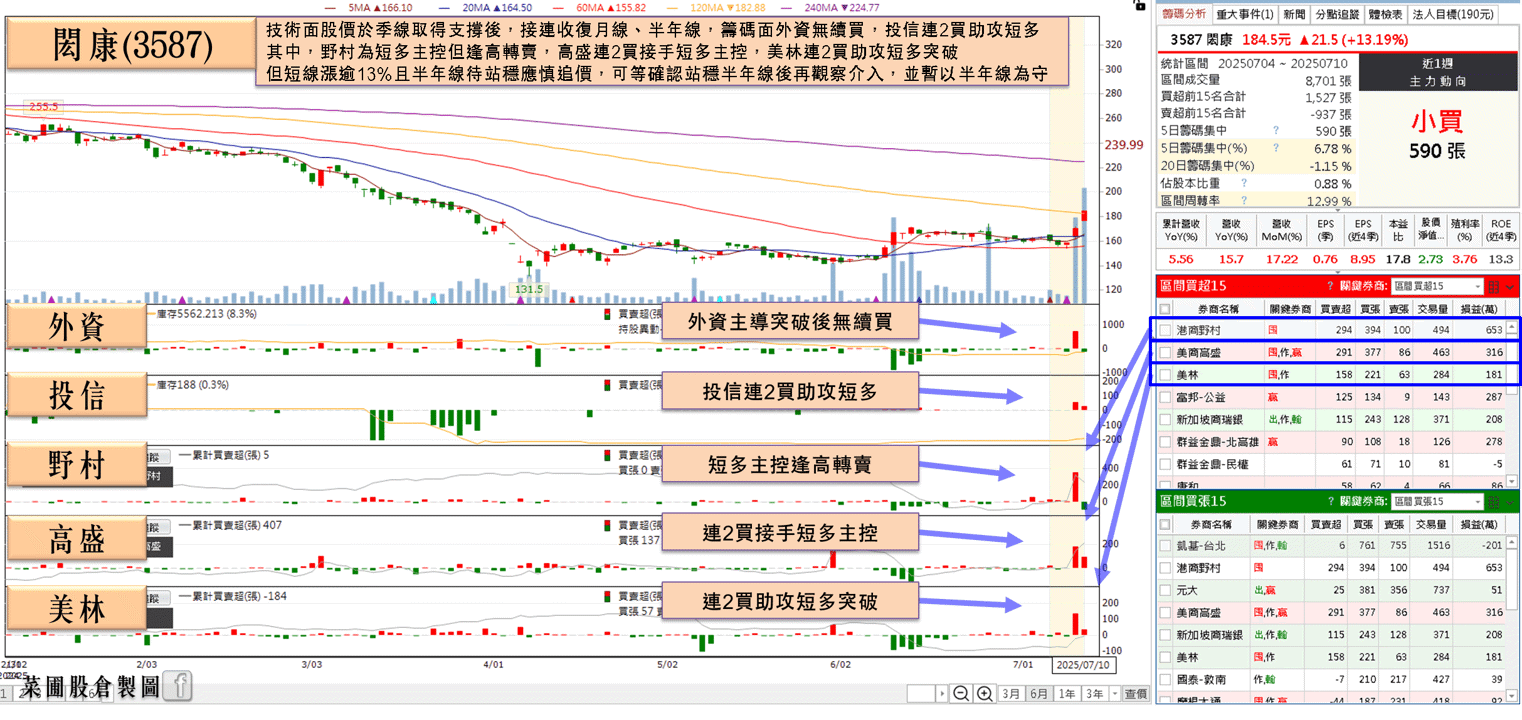Image resolution: width=1522 pixels, height=720 pixels.
Task: Zoom in the chart with the plus magnifier
Action: 984,694
